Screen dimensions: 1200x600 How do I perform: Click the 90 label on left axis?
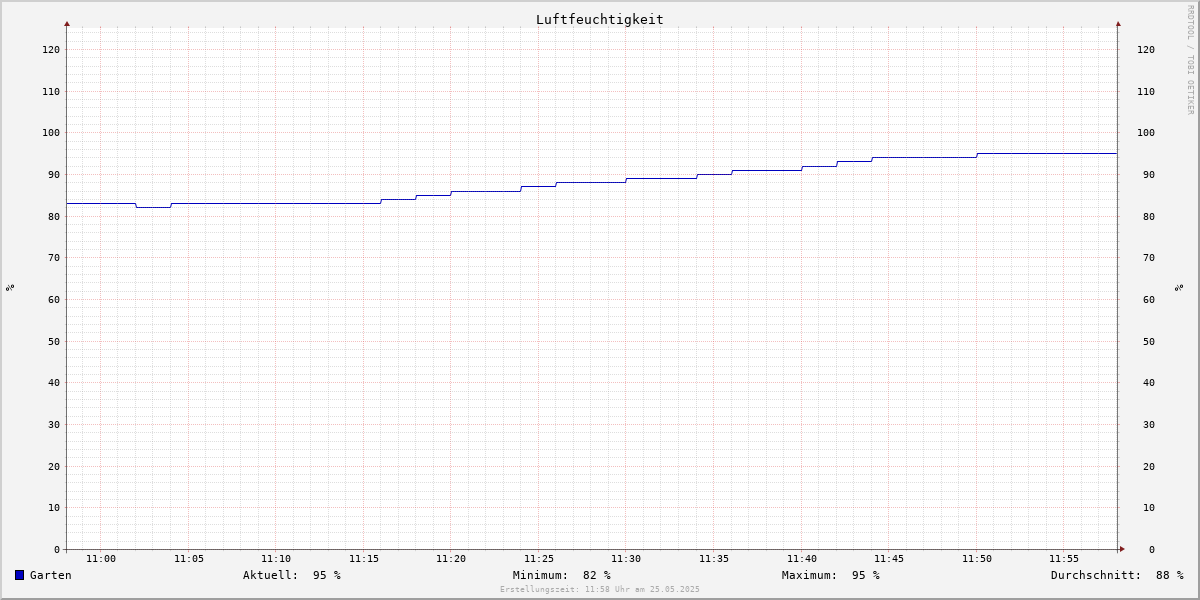(54, 174)
